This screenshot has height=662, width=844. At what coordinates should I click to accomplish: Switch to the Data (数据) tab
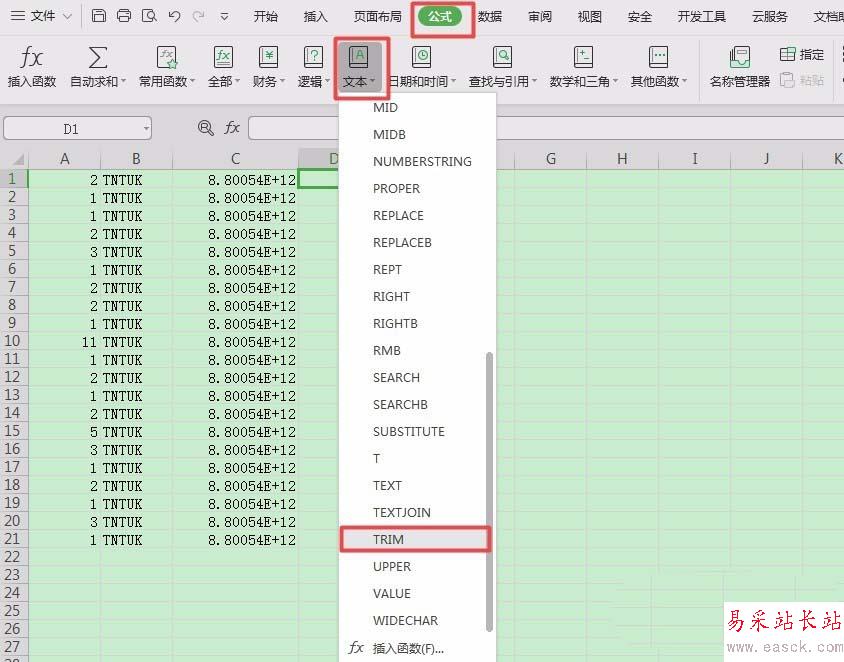click(x=490, y=17)
